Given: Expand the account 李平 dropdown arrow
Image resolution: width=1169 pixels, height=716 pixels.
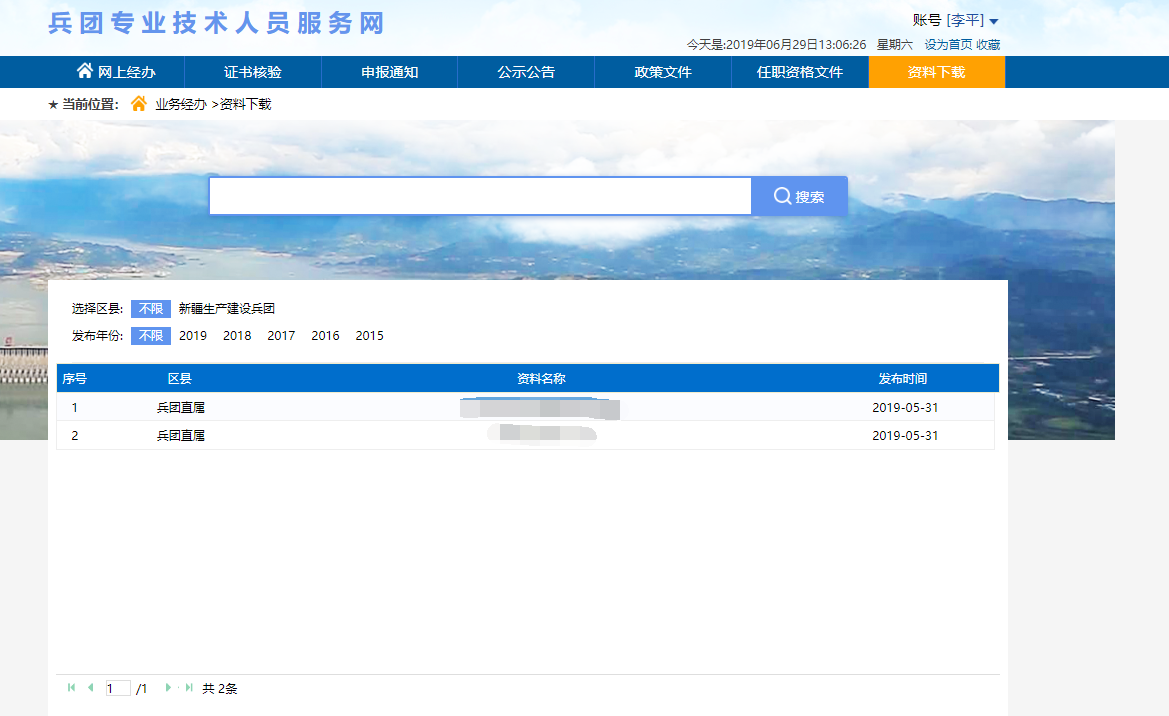Looking at the screenshot, I should (994, 21).
